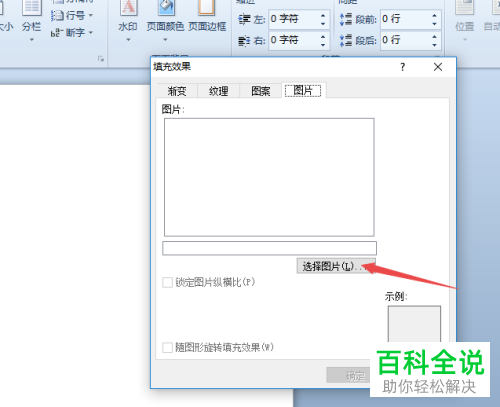Click spacing after icon beside 段后
Screen dimensions: 500x407
[x=346, y=40]
